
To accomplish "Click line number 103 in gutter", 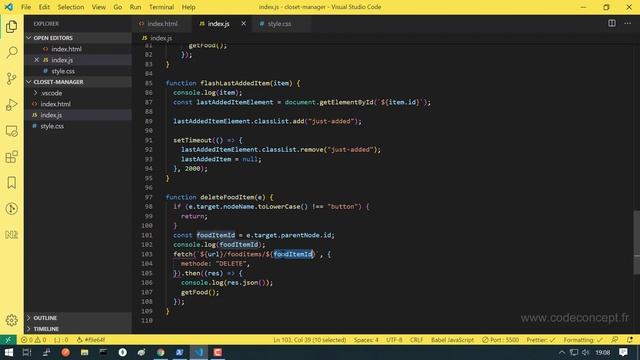I will pos(147,254).
